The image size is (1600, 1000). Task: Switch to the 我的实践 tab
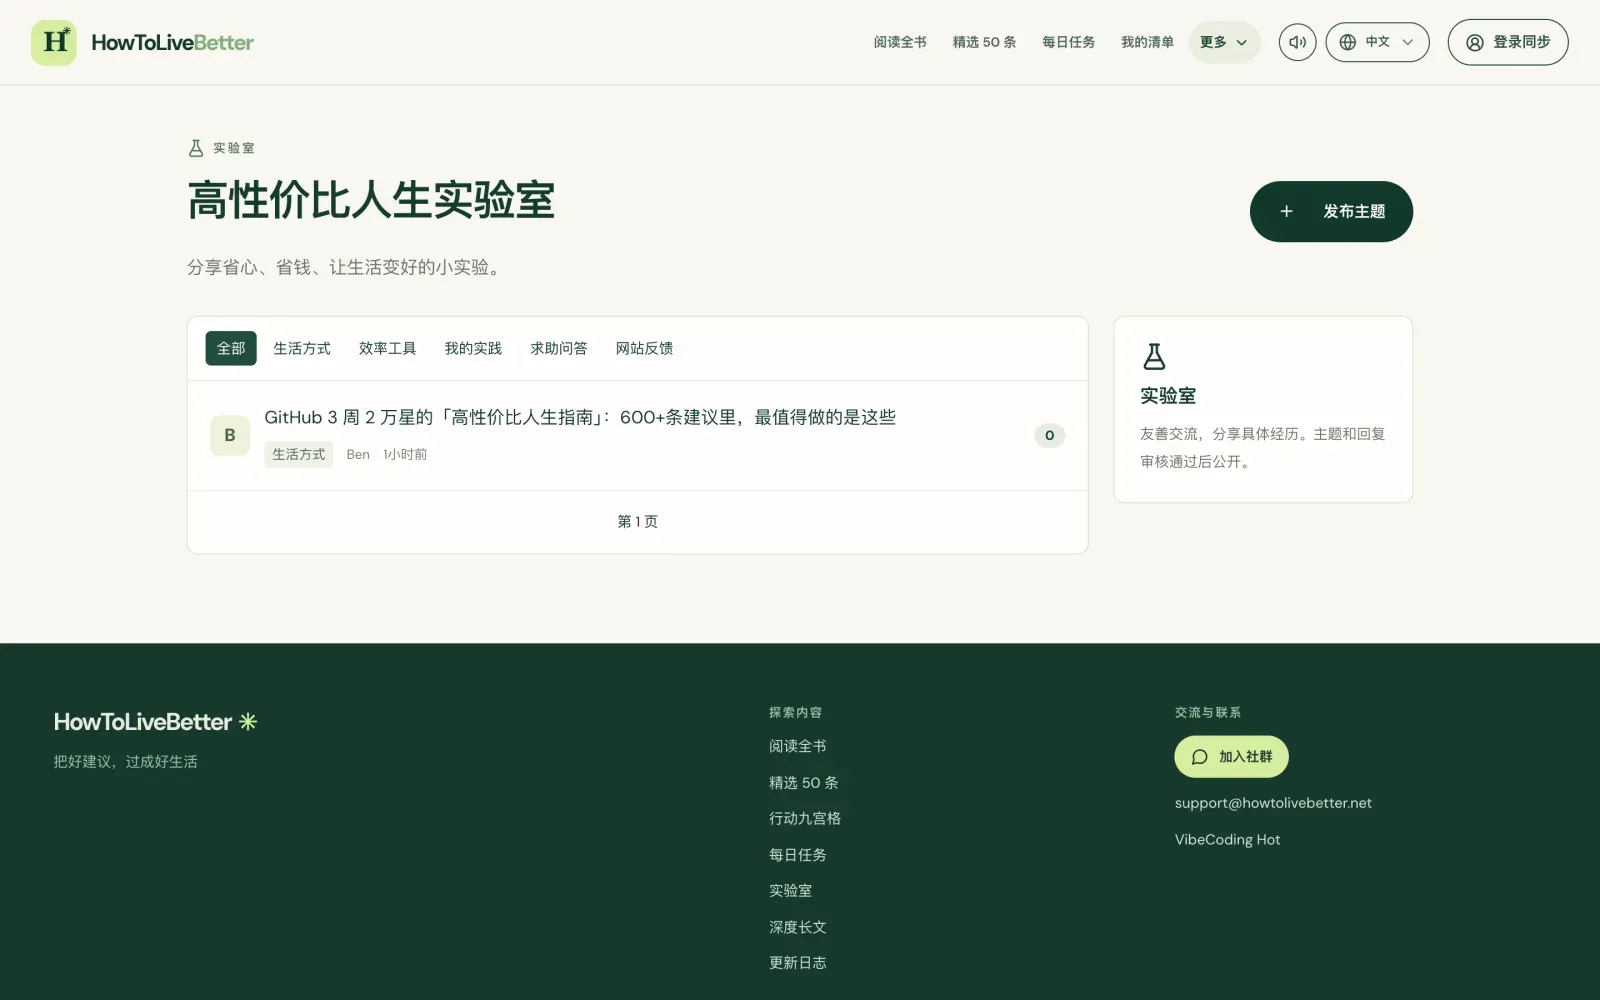[473, 348]
